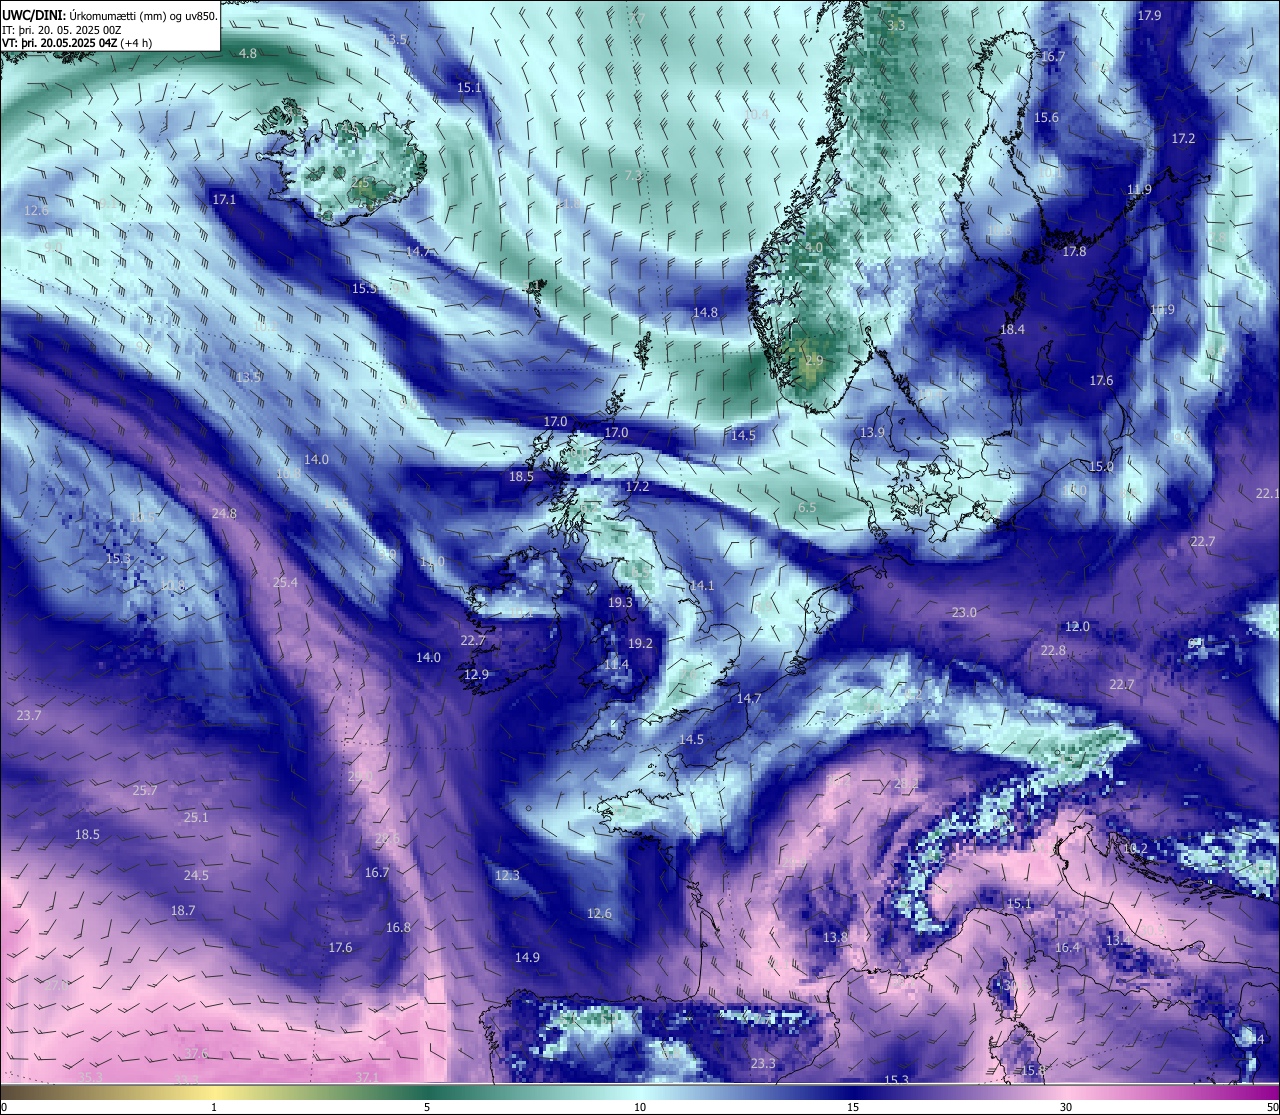1280x1115 pixels.
Task: Click the 18.4 value over Sweden
Action: coord(1012,329)
